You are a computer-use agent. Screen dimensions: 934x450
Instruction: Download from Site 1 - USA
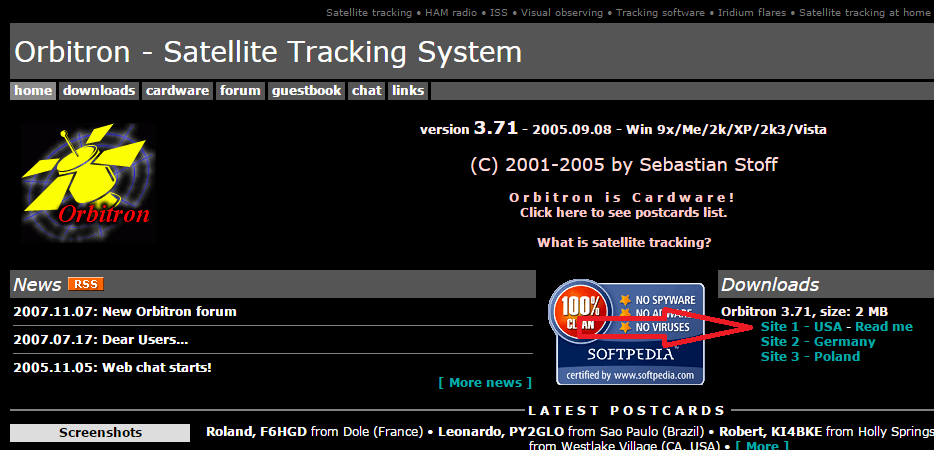point(801,327)
